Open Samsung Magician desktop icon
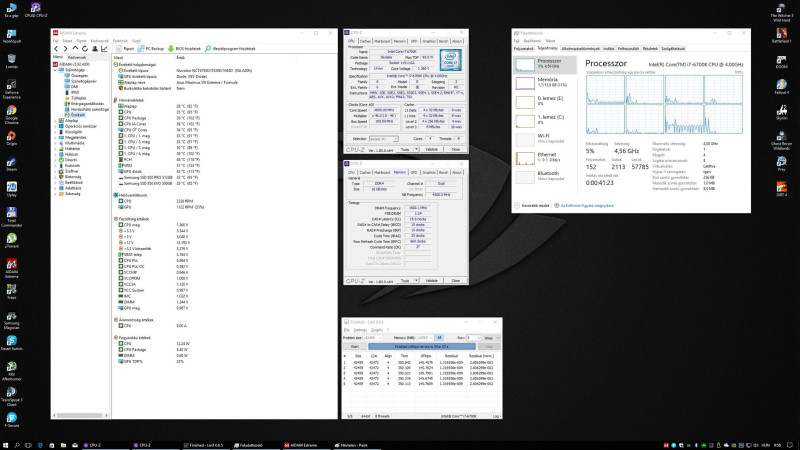Screen dimensions: 800x450 click(x=11, y=320)
